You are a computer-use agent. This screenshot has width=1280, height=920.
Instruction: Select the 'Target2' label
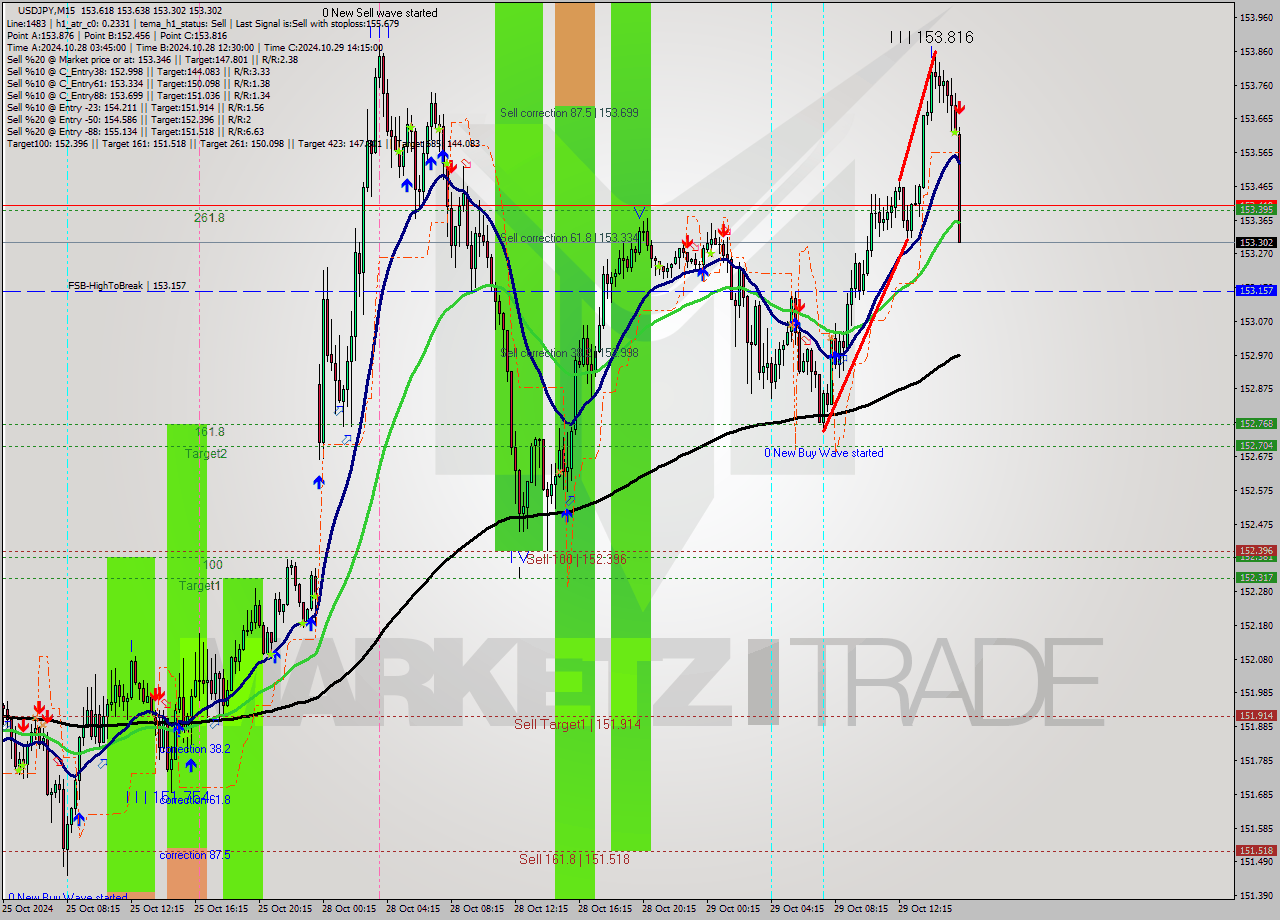coord(206,453)
